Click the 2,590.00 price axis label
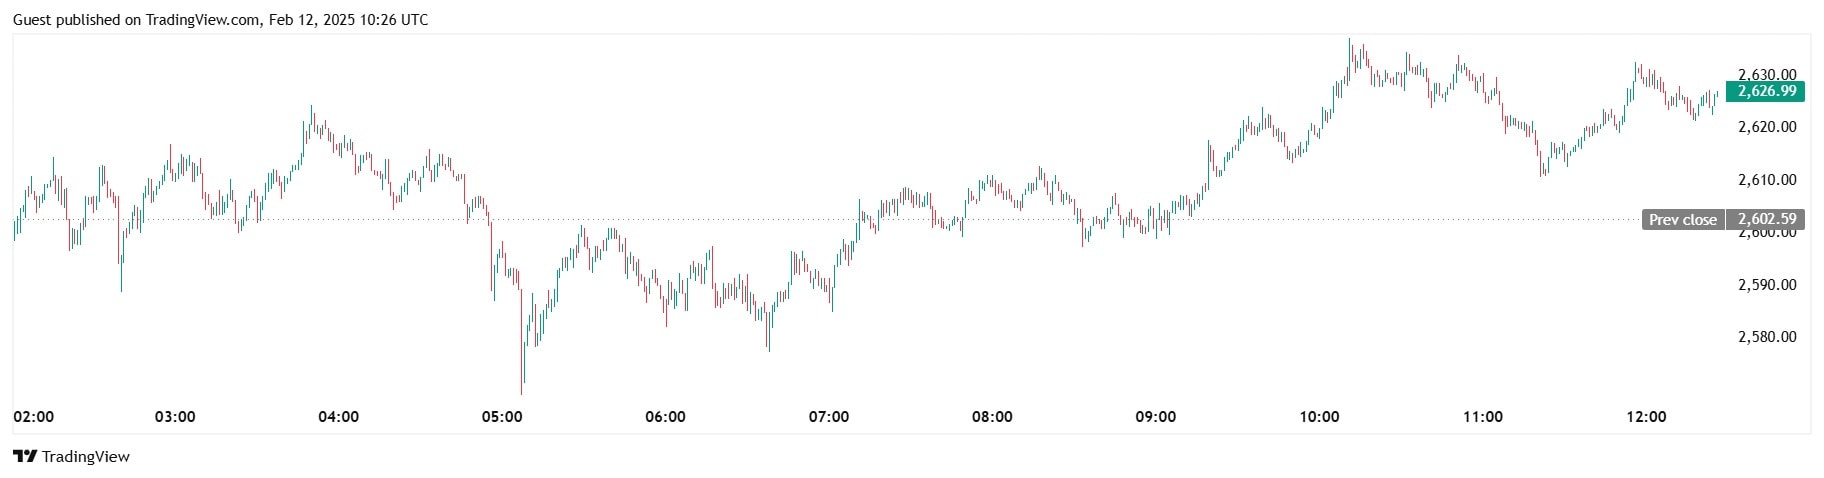1824x478 pixels. pyautogui.click(x=1767, y=285)
